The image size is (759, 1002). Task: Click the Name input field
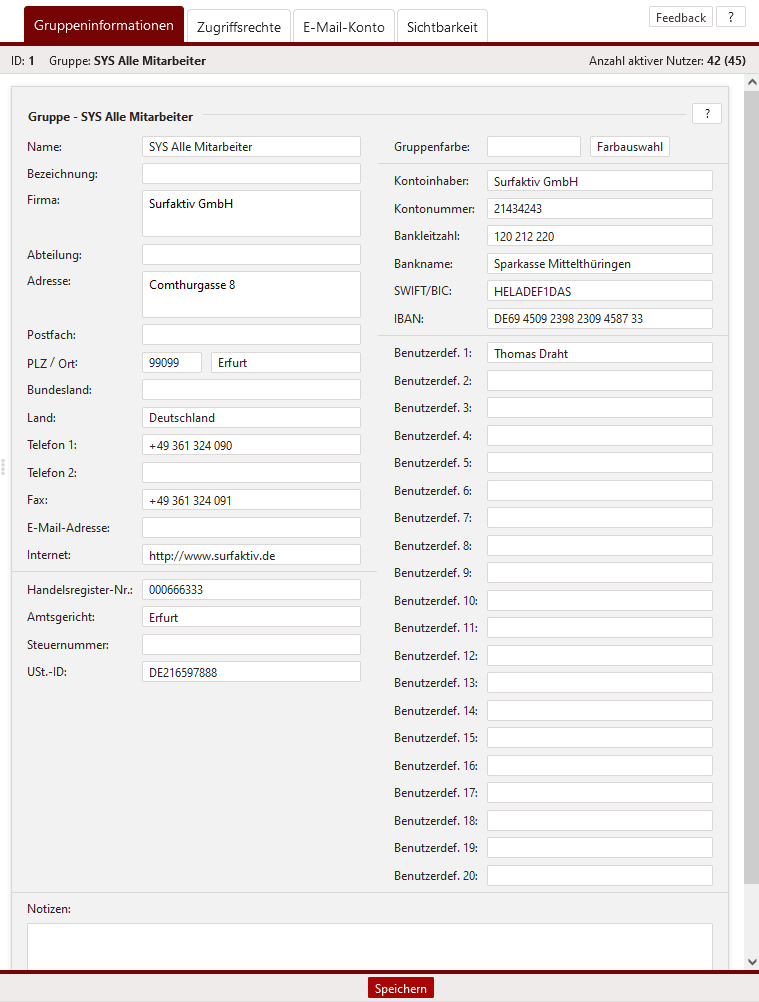tap(251, 147)
